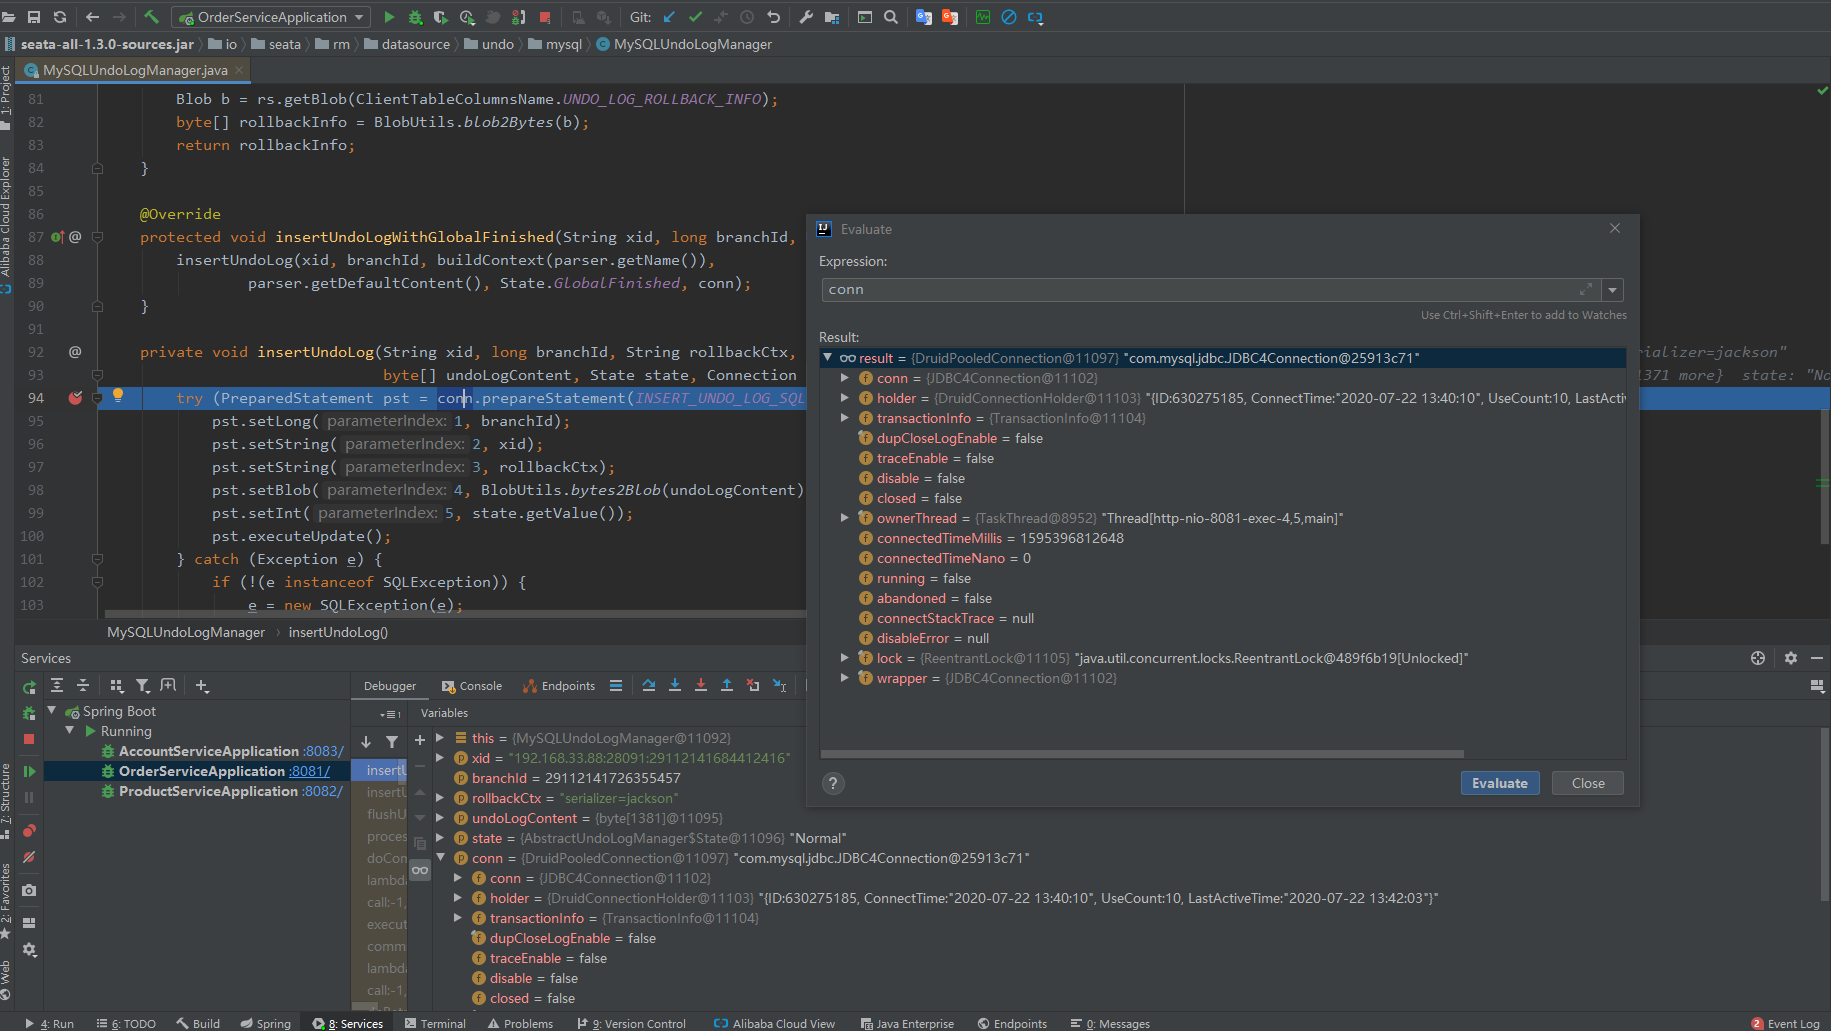Screen dimensions: 1831x1031
Task: Click the Save All floppy disk icon
Action: (33, 17)
